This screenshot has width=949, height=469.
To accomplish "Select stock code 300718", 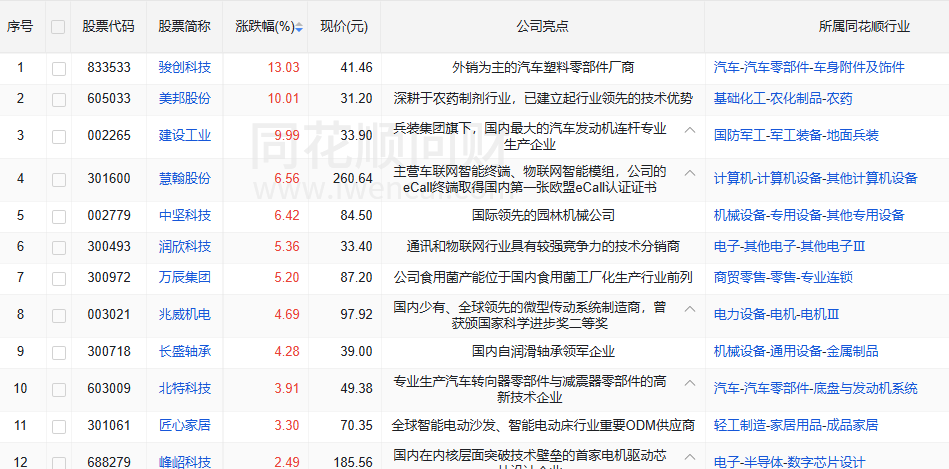I will [x=108, y=352].
